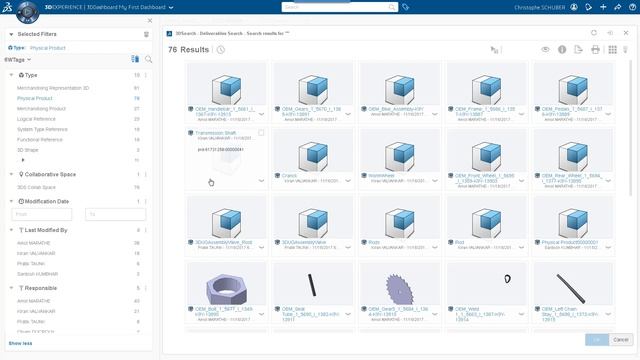Select the OEM_Bolt hex nut thumbnail

coord(227,284)
